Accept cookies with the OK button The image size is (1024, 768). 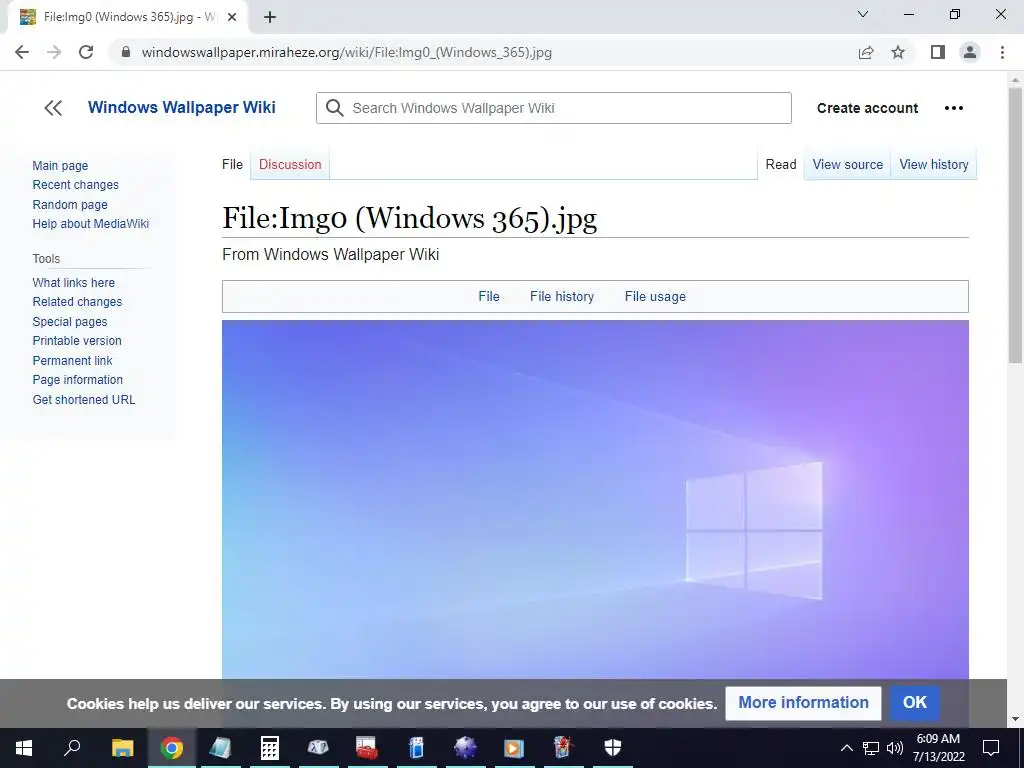point(914,703)
